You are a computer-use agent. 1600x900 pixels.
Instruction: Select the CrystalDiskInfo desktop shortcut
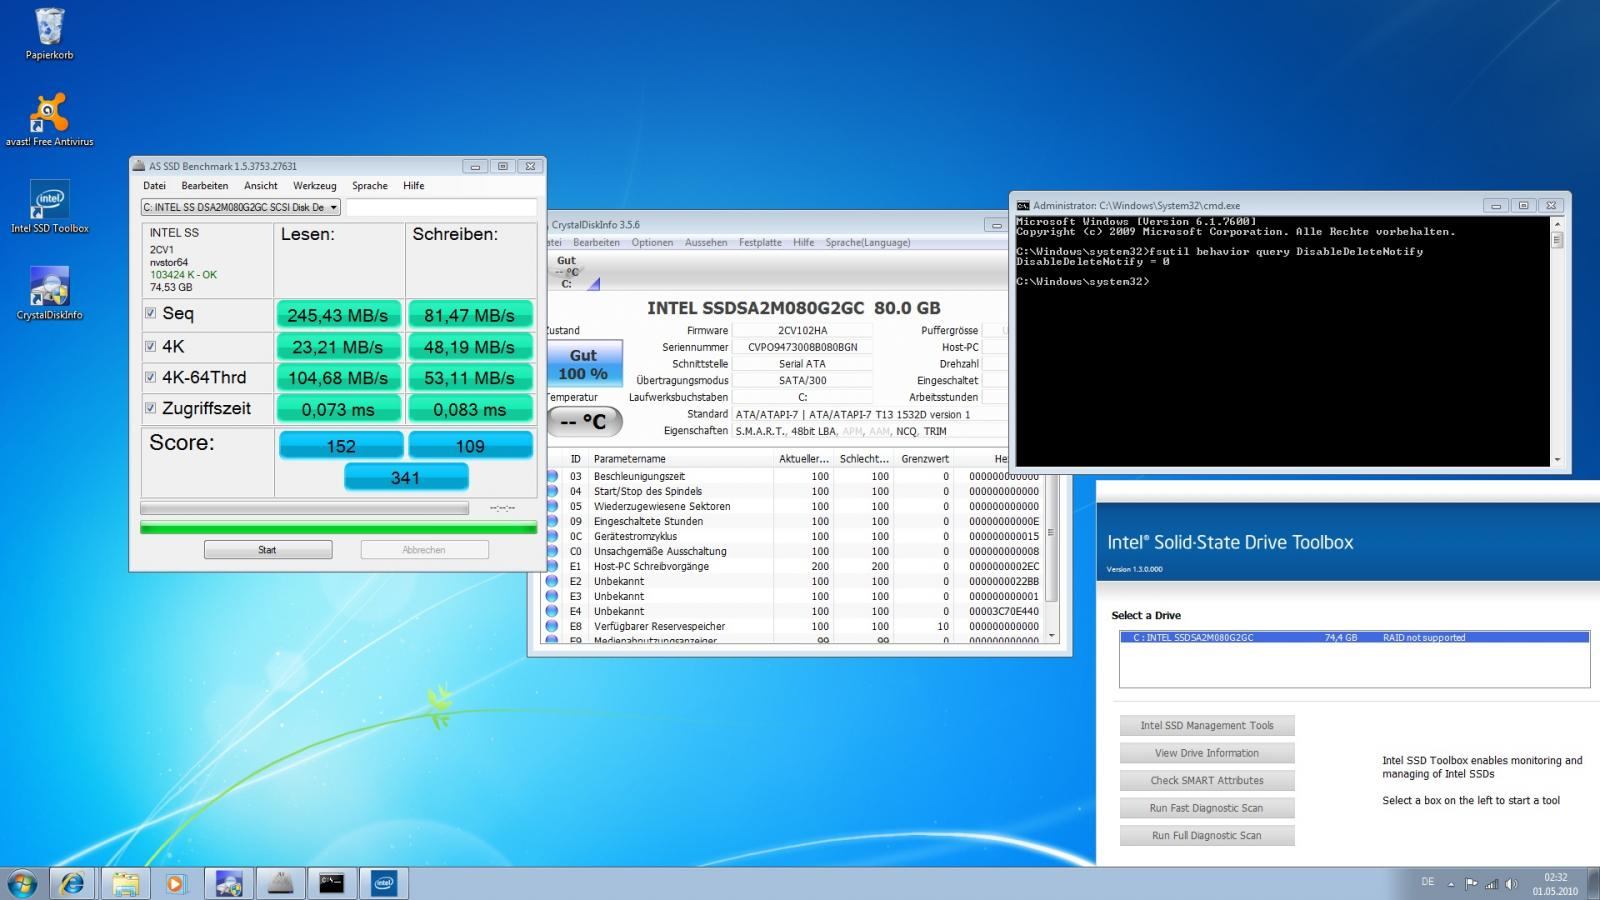[49, 293]
